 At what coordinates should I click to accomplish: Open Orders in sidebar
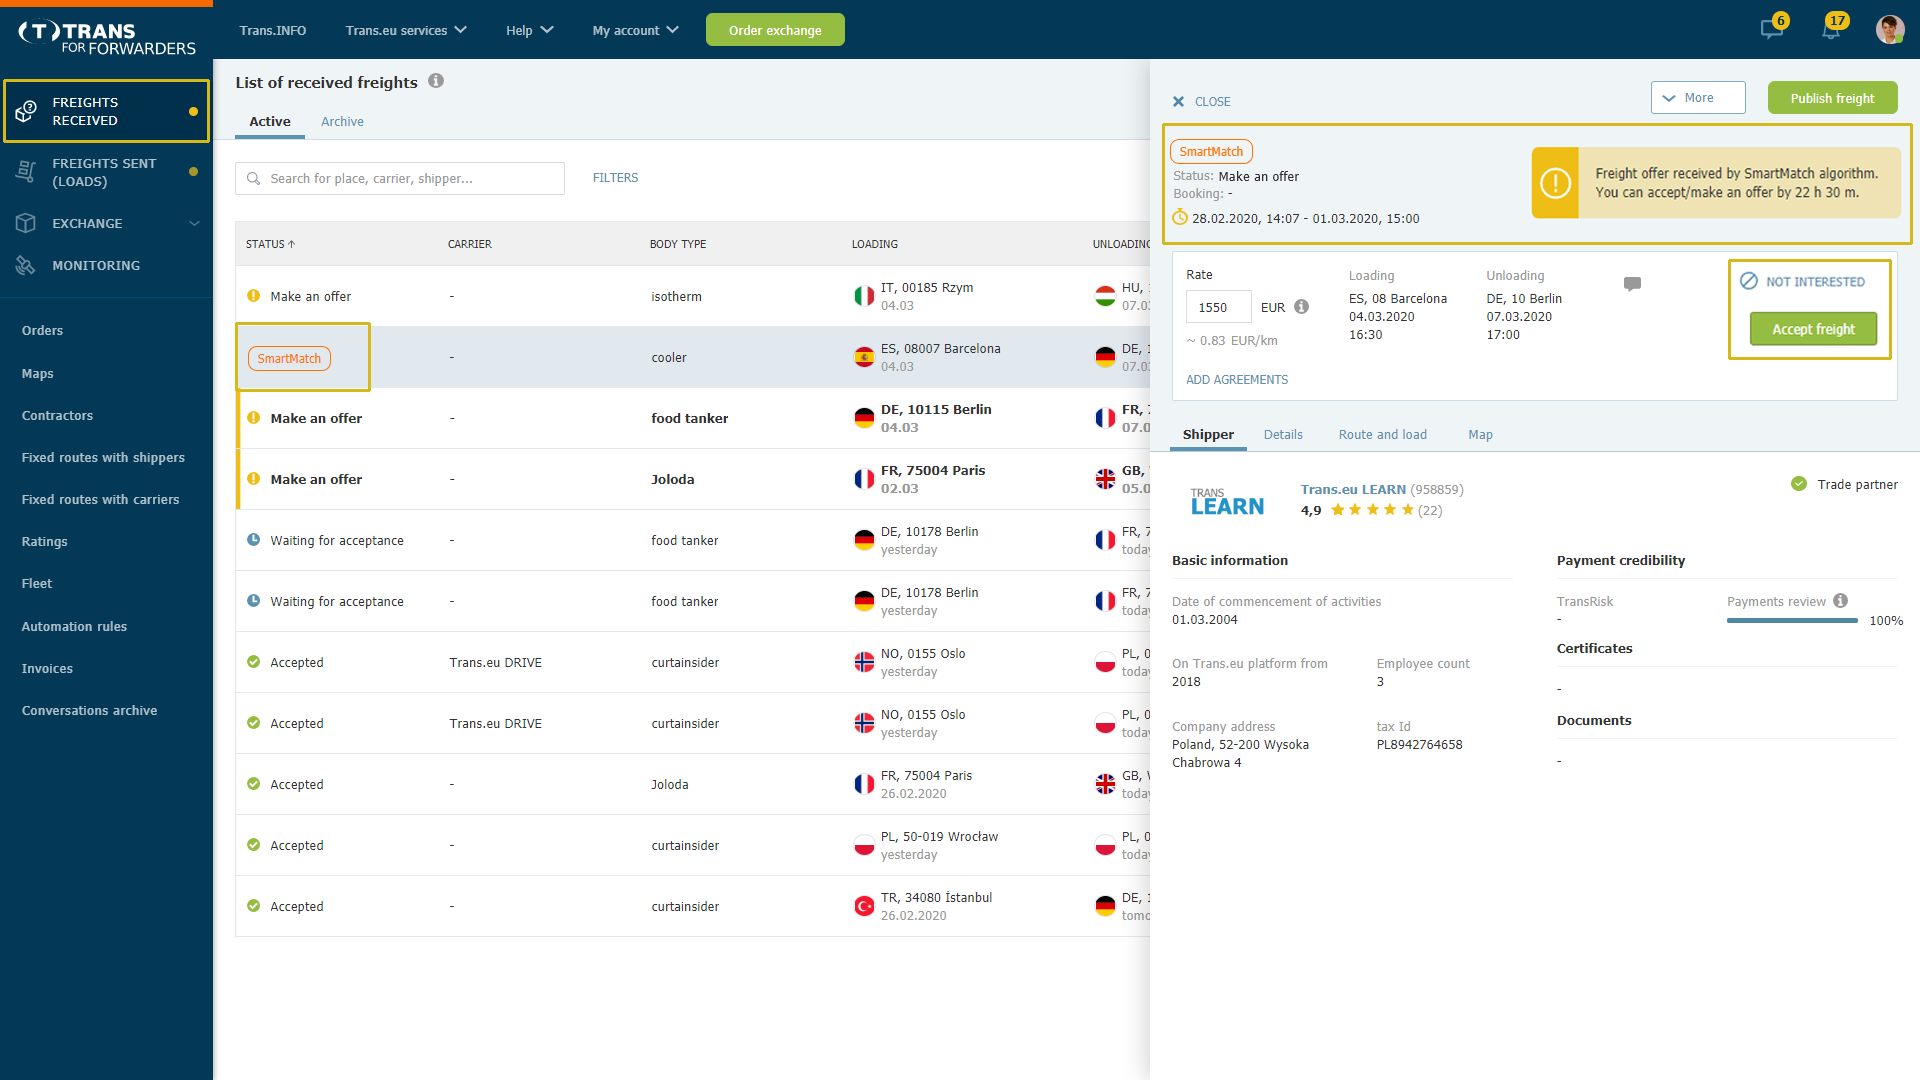[42, 330]
